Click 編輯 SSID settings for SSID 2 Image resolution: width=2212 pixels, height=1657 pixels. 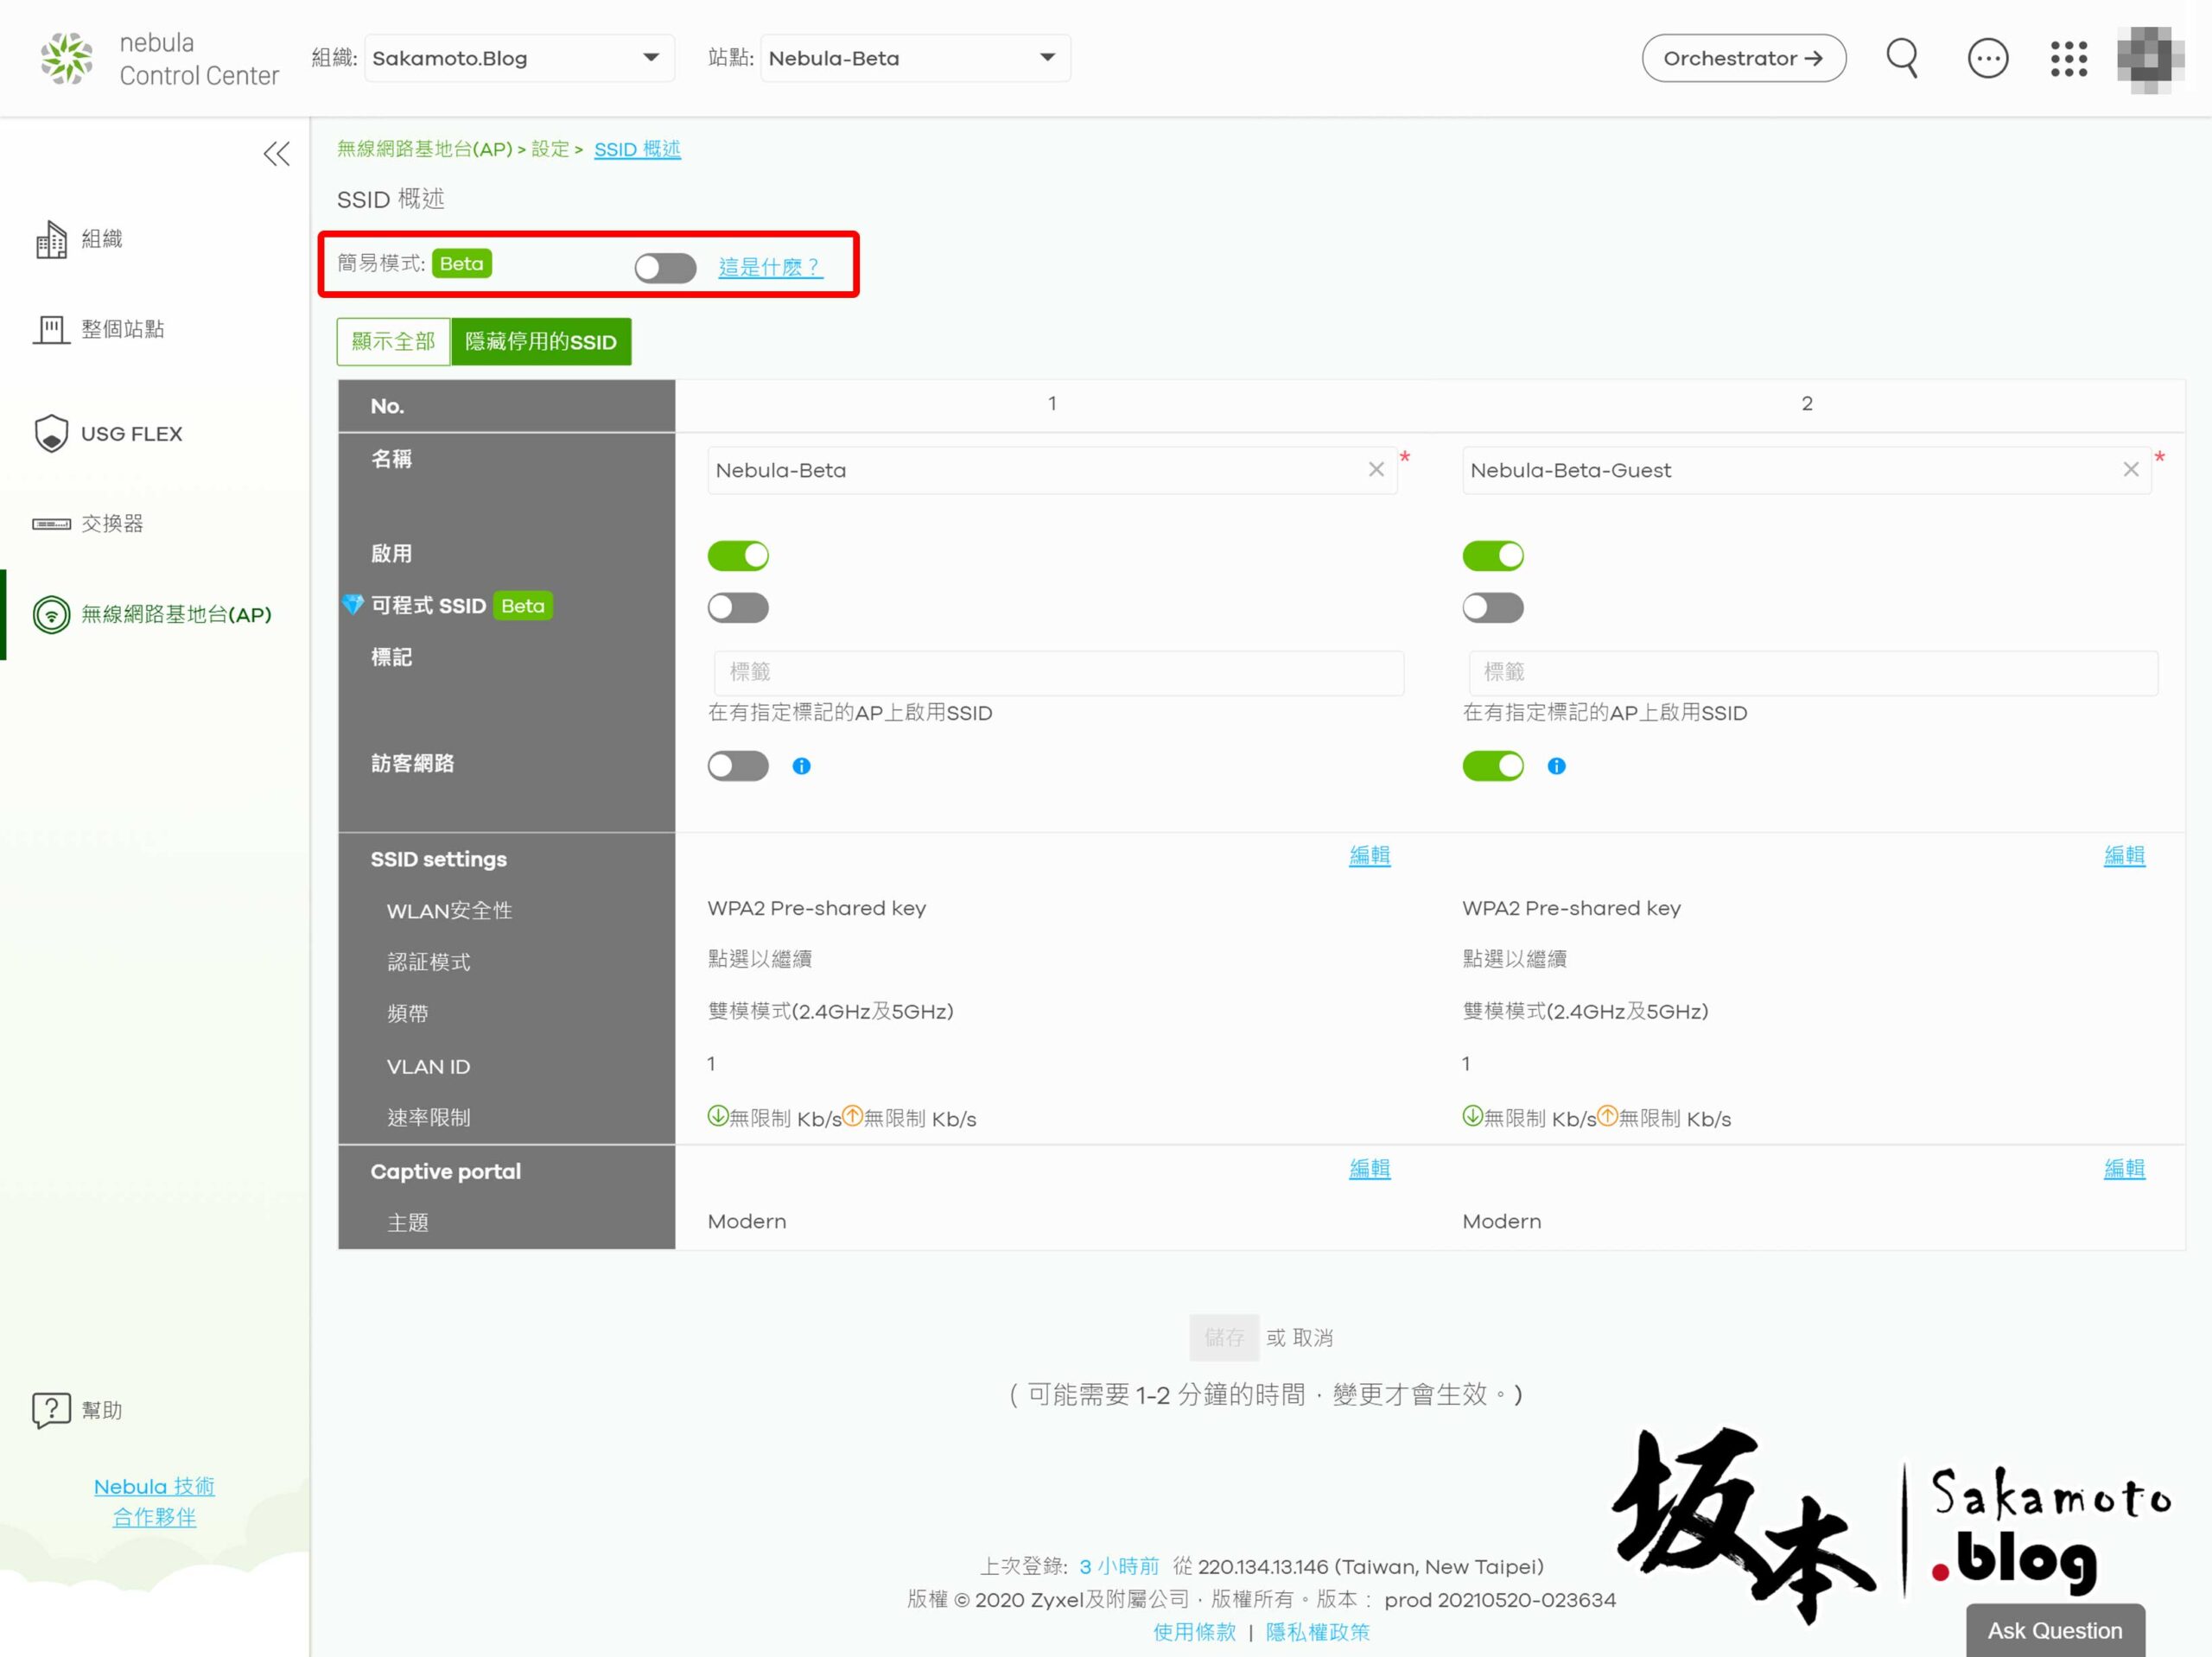click(x=2124, y=855)
